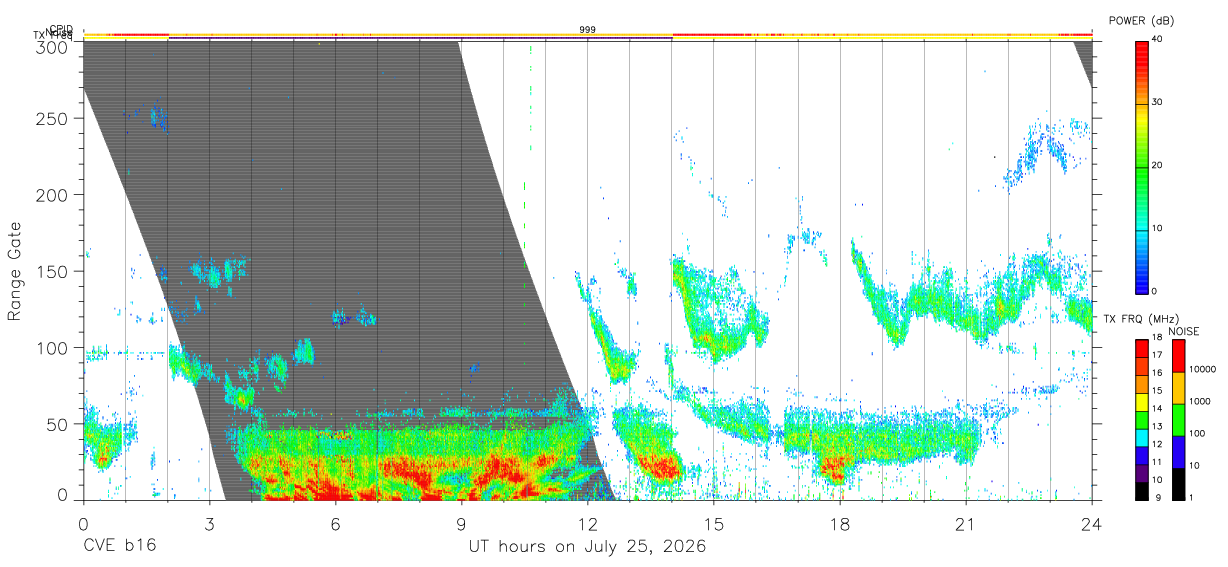Click the '50' tick on the Range Gate axis

pos(58,424)
